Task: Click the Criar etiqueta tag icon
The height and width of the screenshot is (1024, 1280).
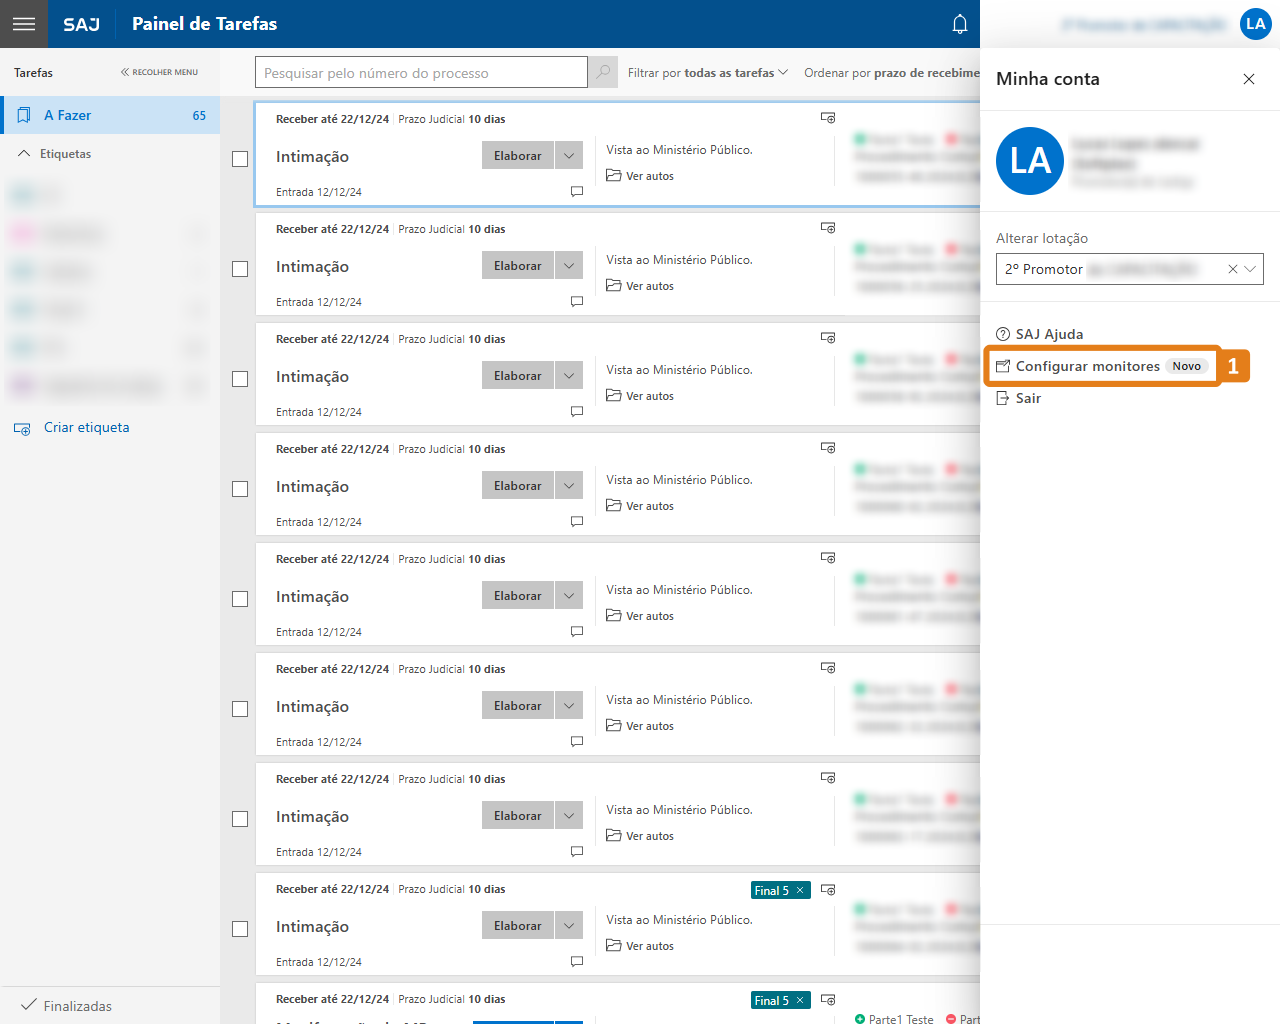Action: pyautogui.click(x=21, y=427)
